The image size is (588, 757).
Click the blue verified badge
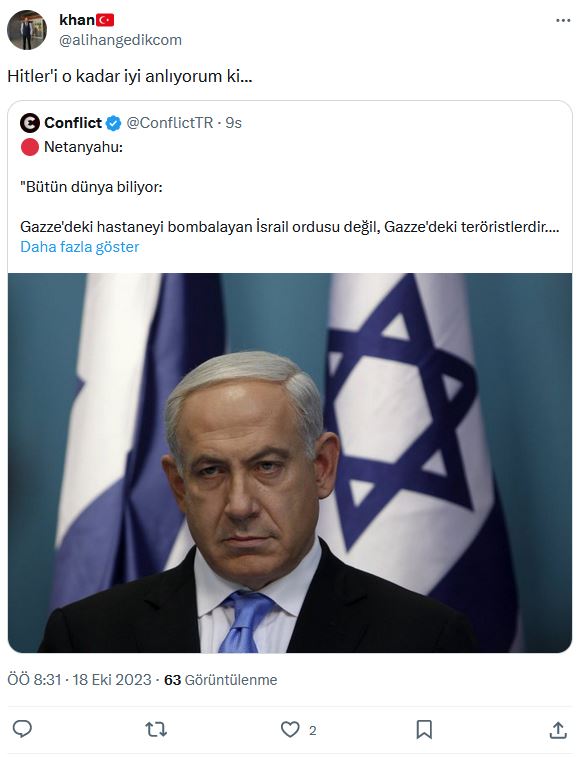[x=113, y=123]
